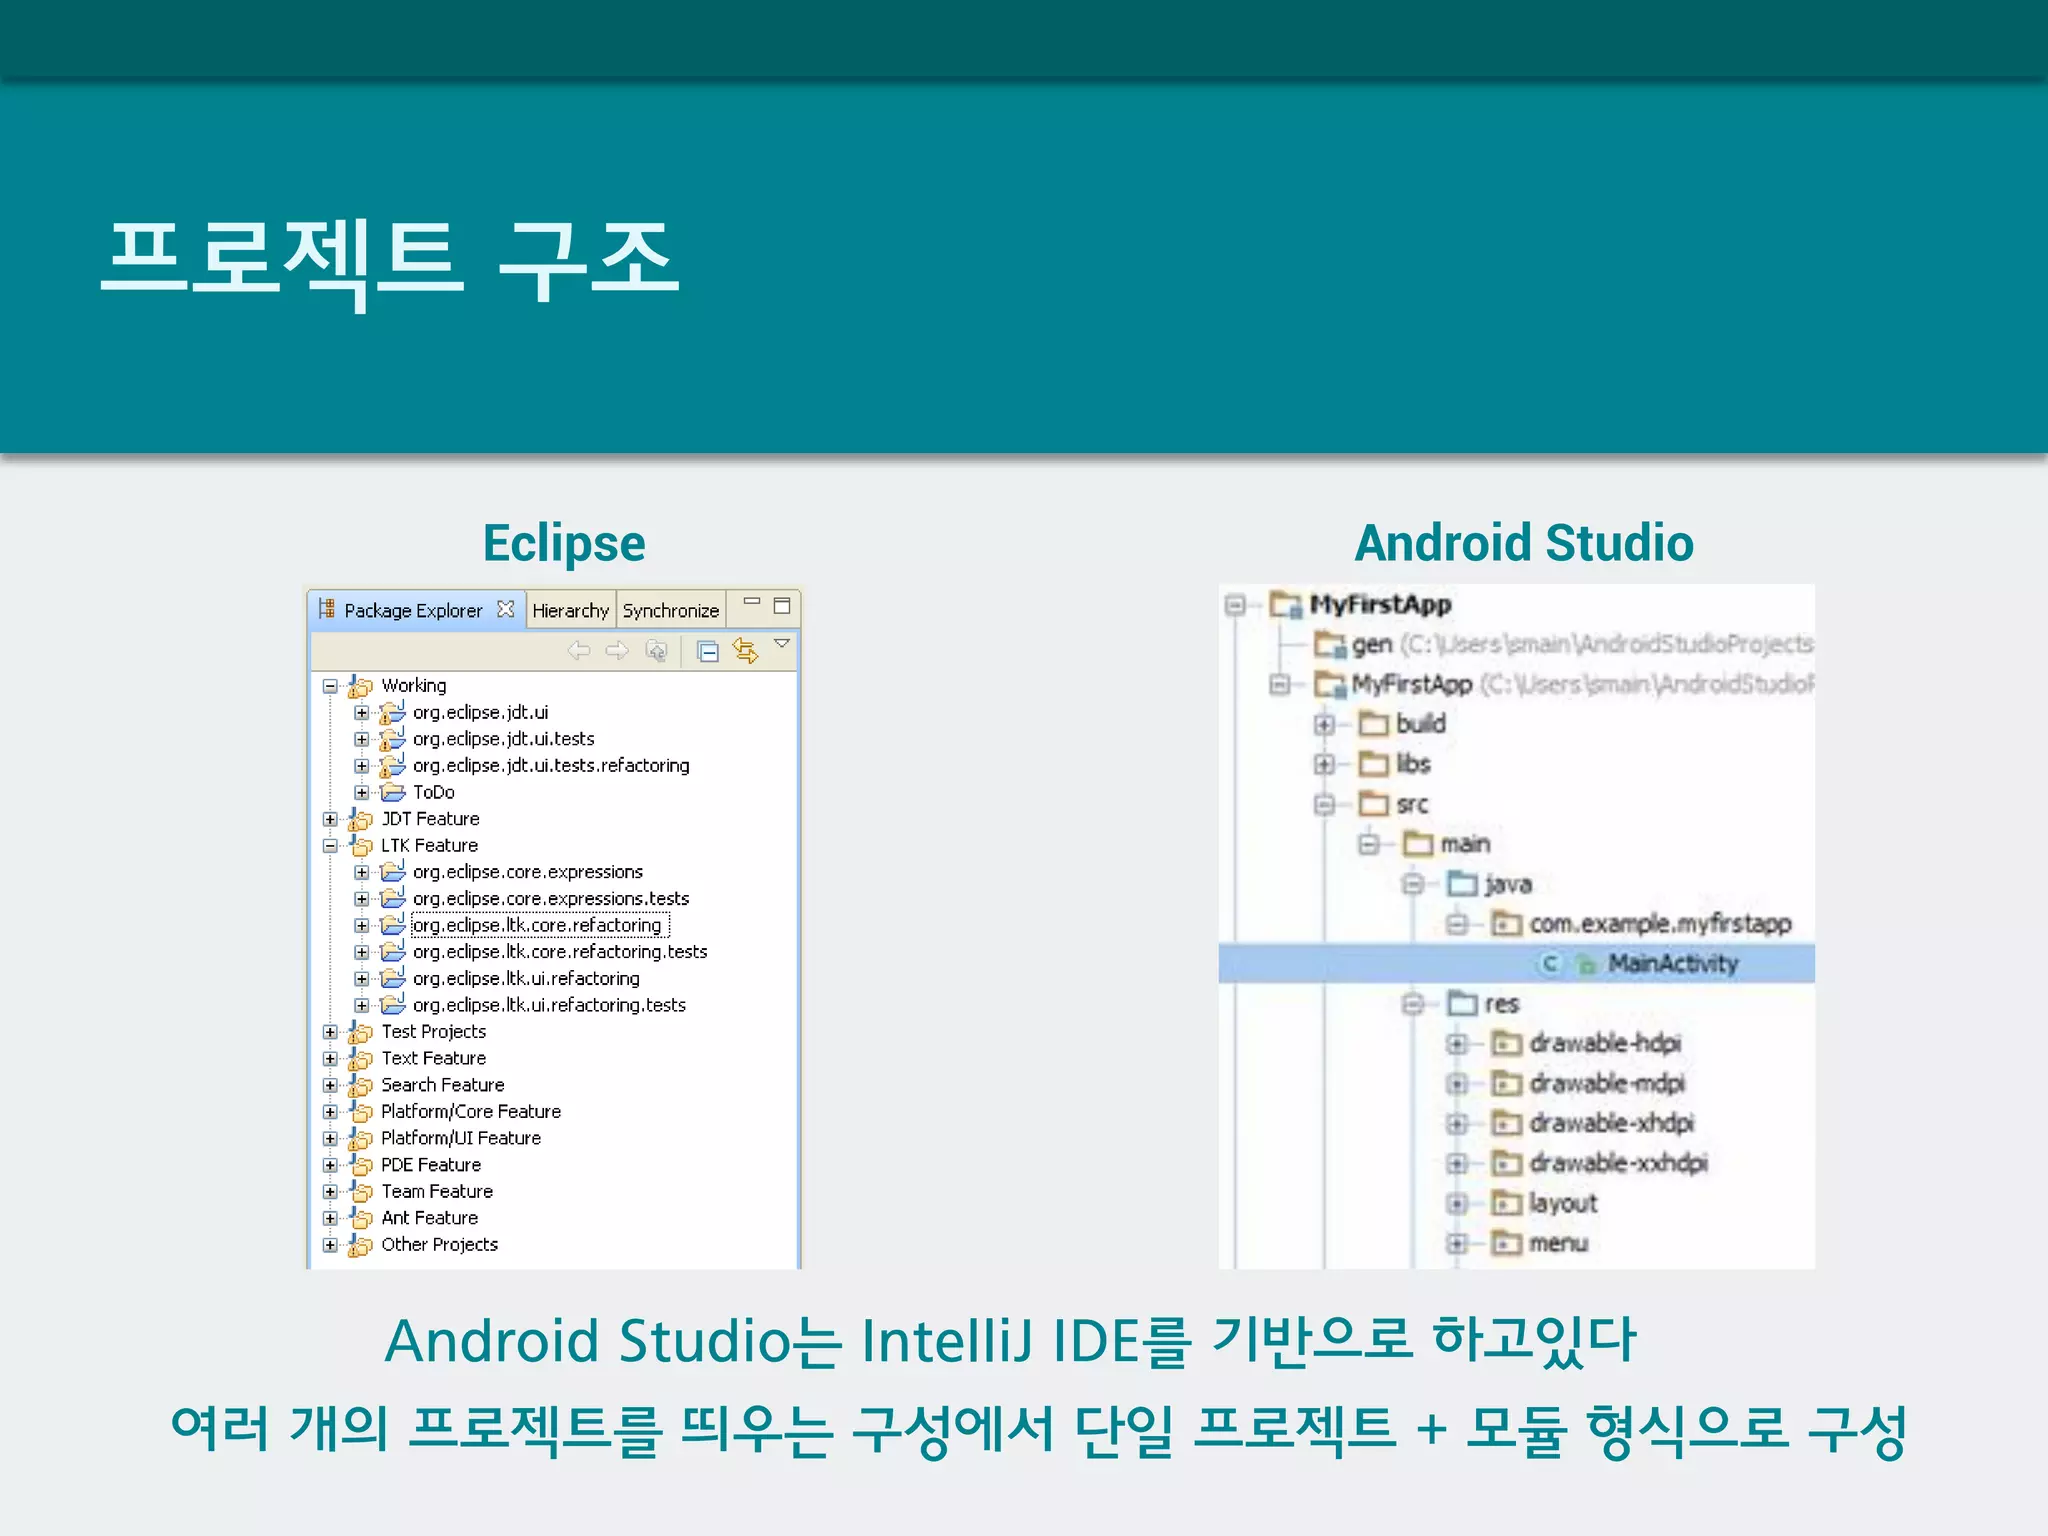Click the Collapse All icon

click(708, 652)
